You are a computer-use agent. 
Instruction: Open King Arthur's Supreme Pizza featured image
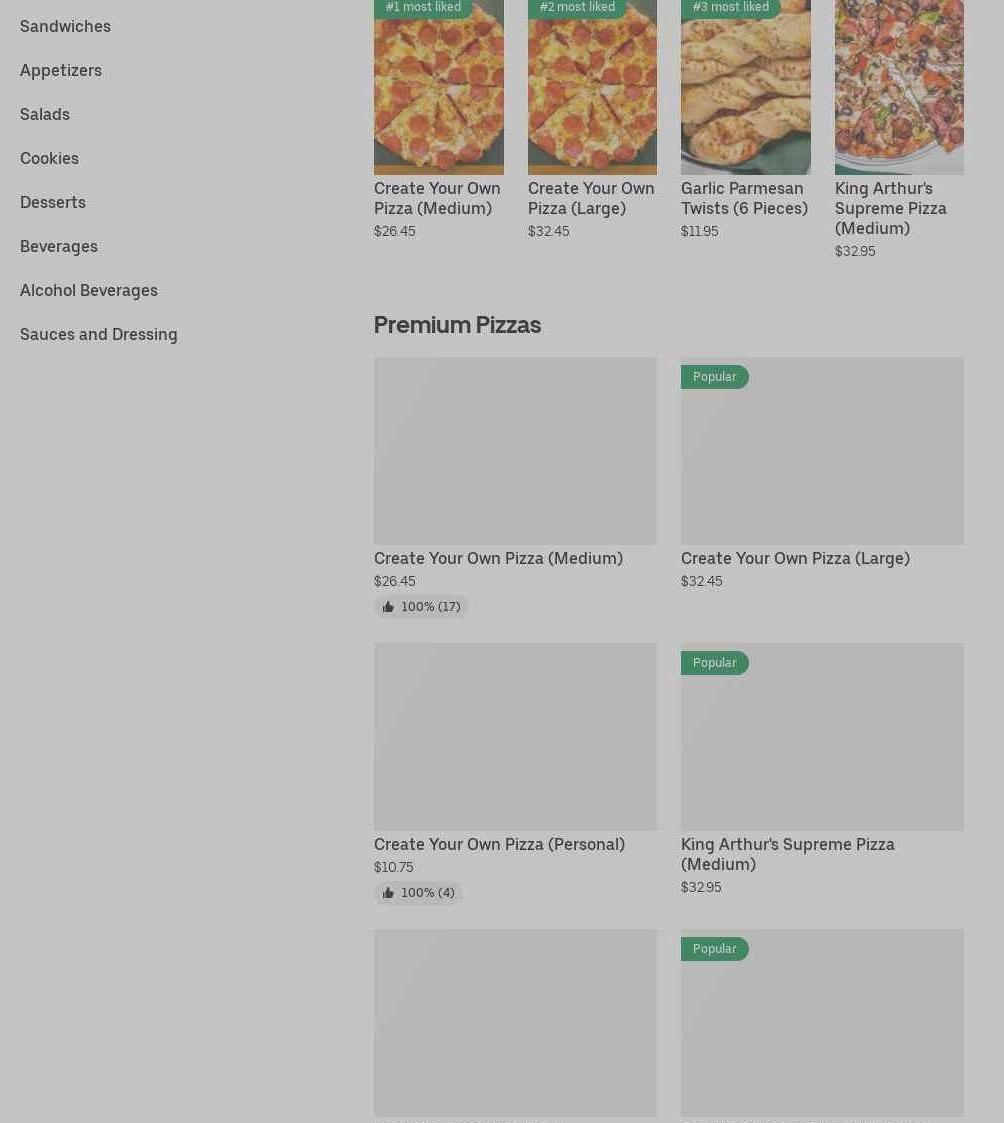click(x=899, y=90)
